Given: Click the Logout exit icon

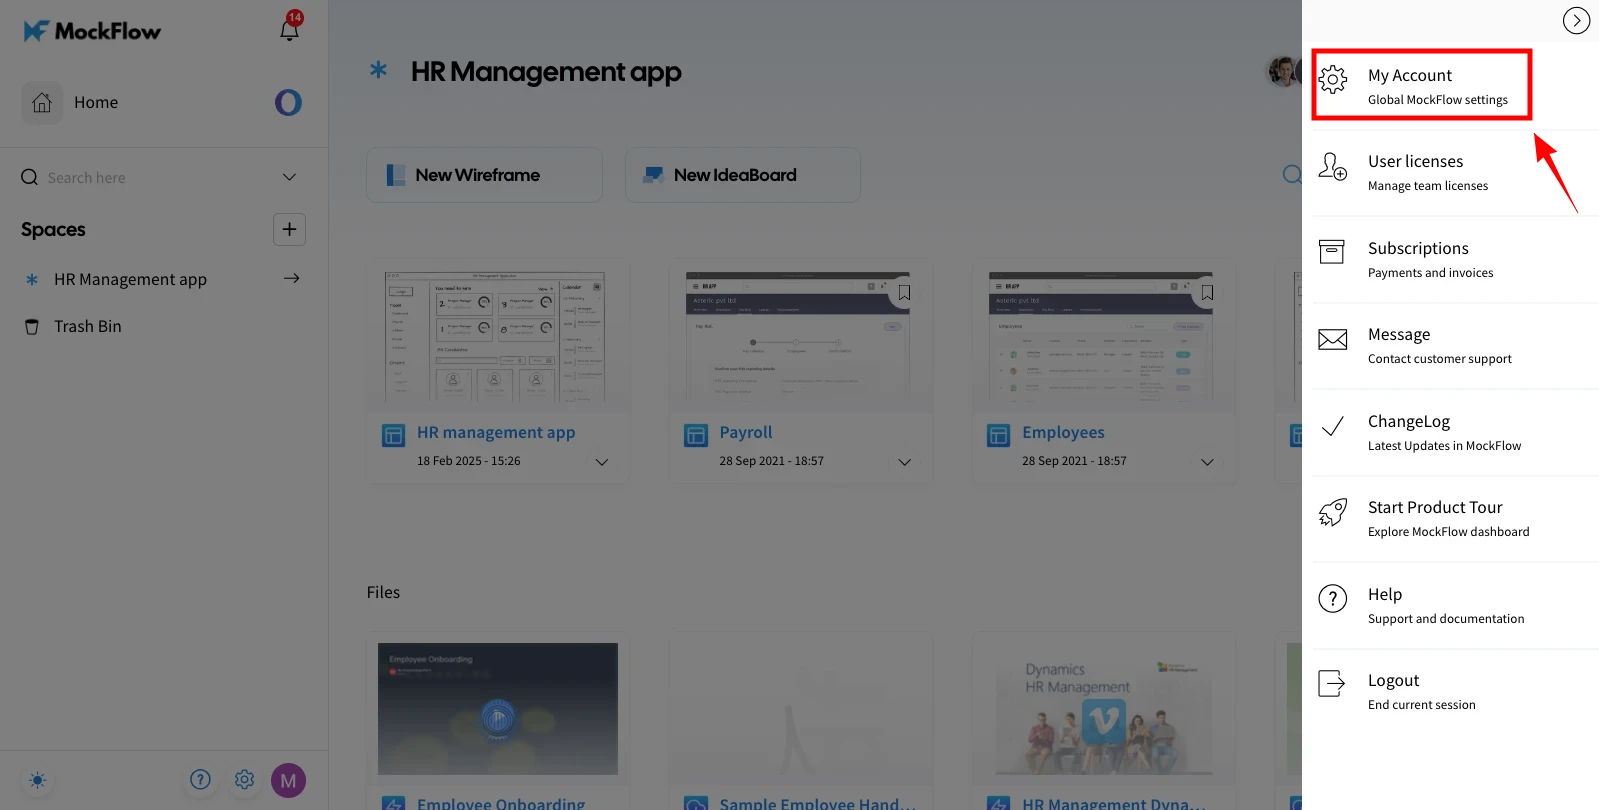Looking at the screenshot, I should [1332, 684].
